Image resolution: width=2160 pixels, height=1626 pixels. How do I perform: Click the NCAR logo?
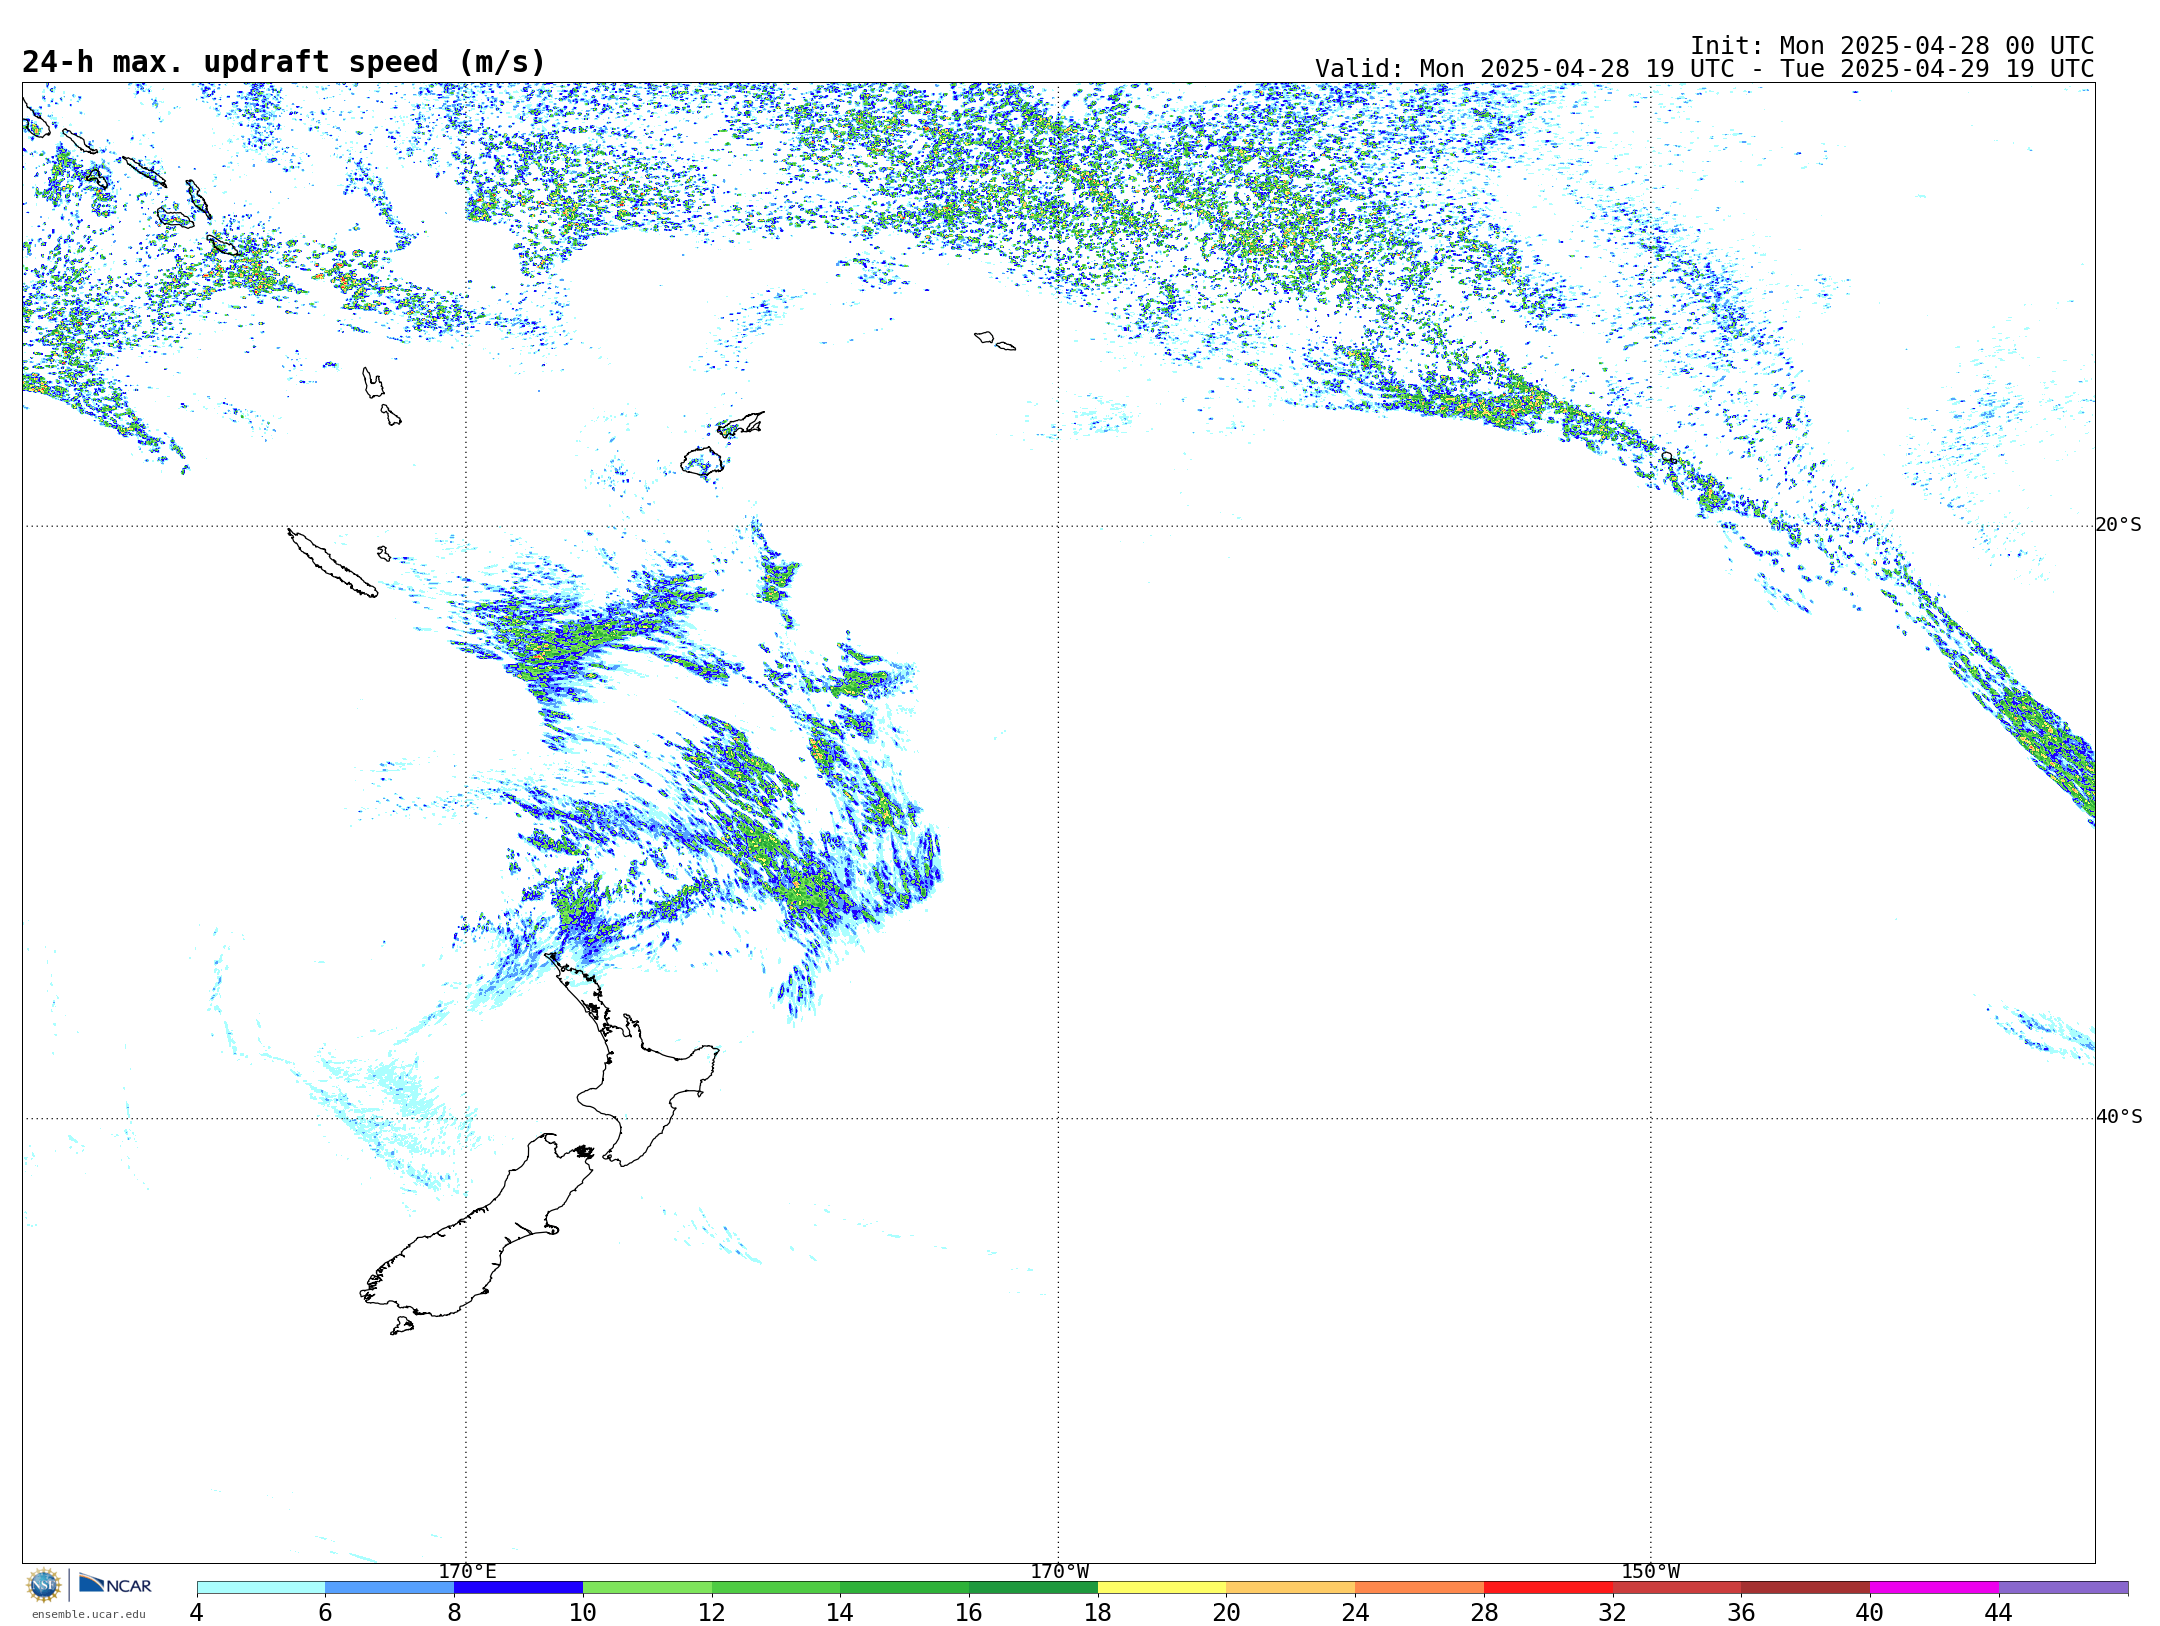point(115,1585)
